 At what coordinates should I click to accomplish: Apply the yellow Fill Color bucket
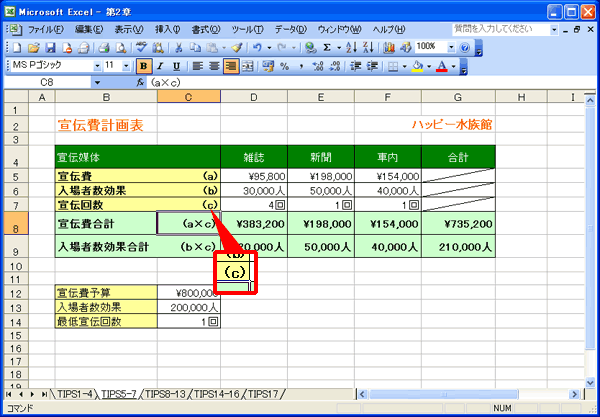(417, 67)
